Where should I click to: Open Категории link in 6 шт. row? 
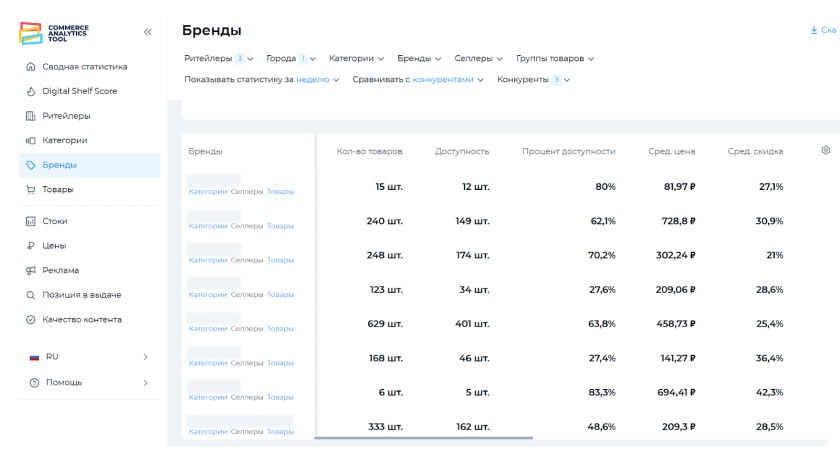pyautogui.click(x=208, y=397)
